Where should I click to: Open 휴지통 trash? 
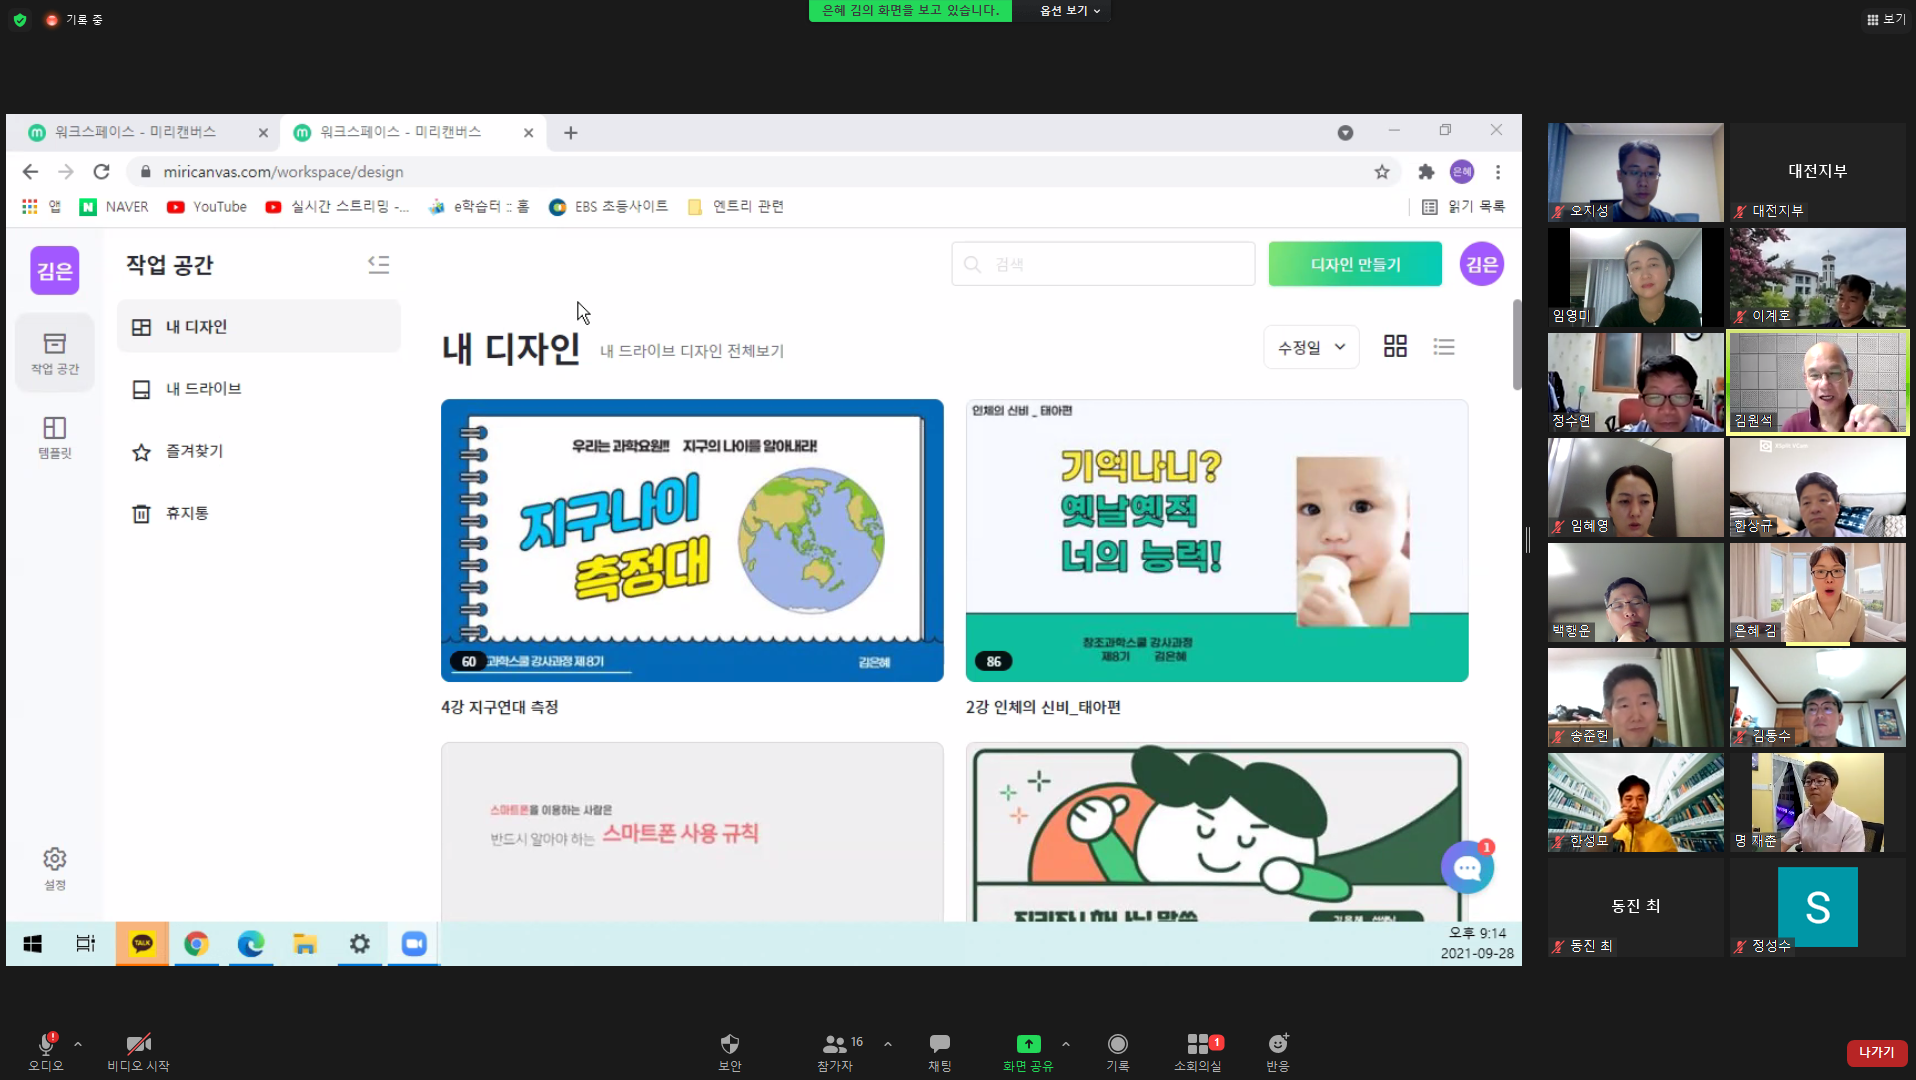(x=259, y=513)
